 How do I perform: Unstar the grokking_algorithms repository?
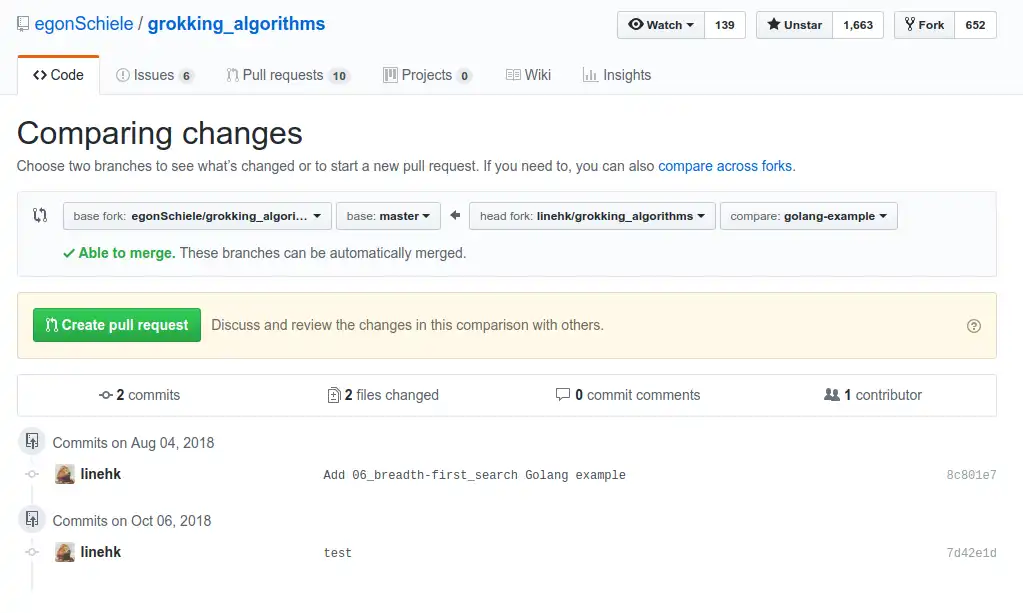point(793,25)
